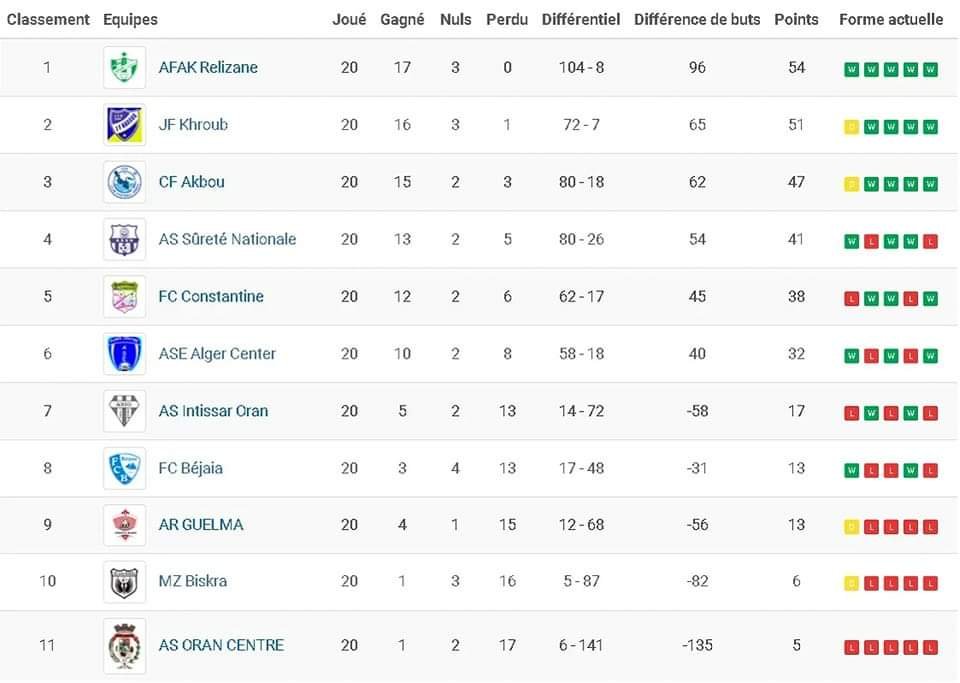Open the JF Khroub team page
The image size is (960, 683).
pyautogui.click(x=193, y=125)
